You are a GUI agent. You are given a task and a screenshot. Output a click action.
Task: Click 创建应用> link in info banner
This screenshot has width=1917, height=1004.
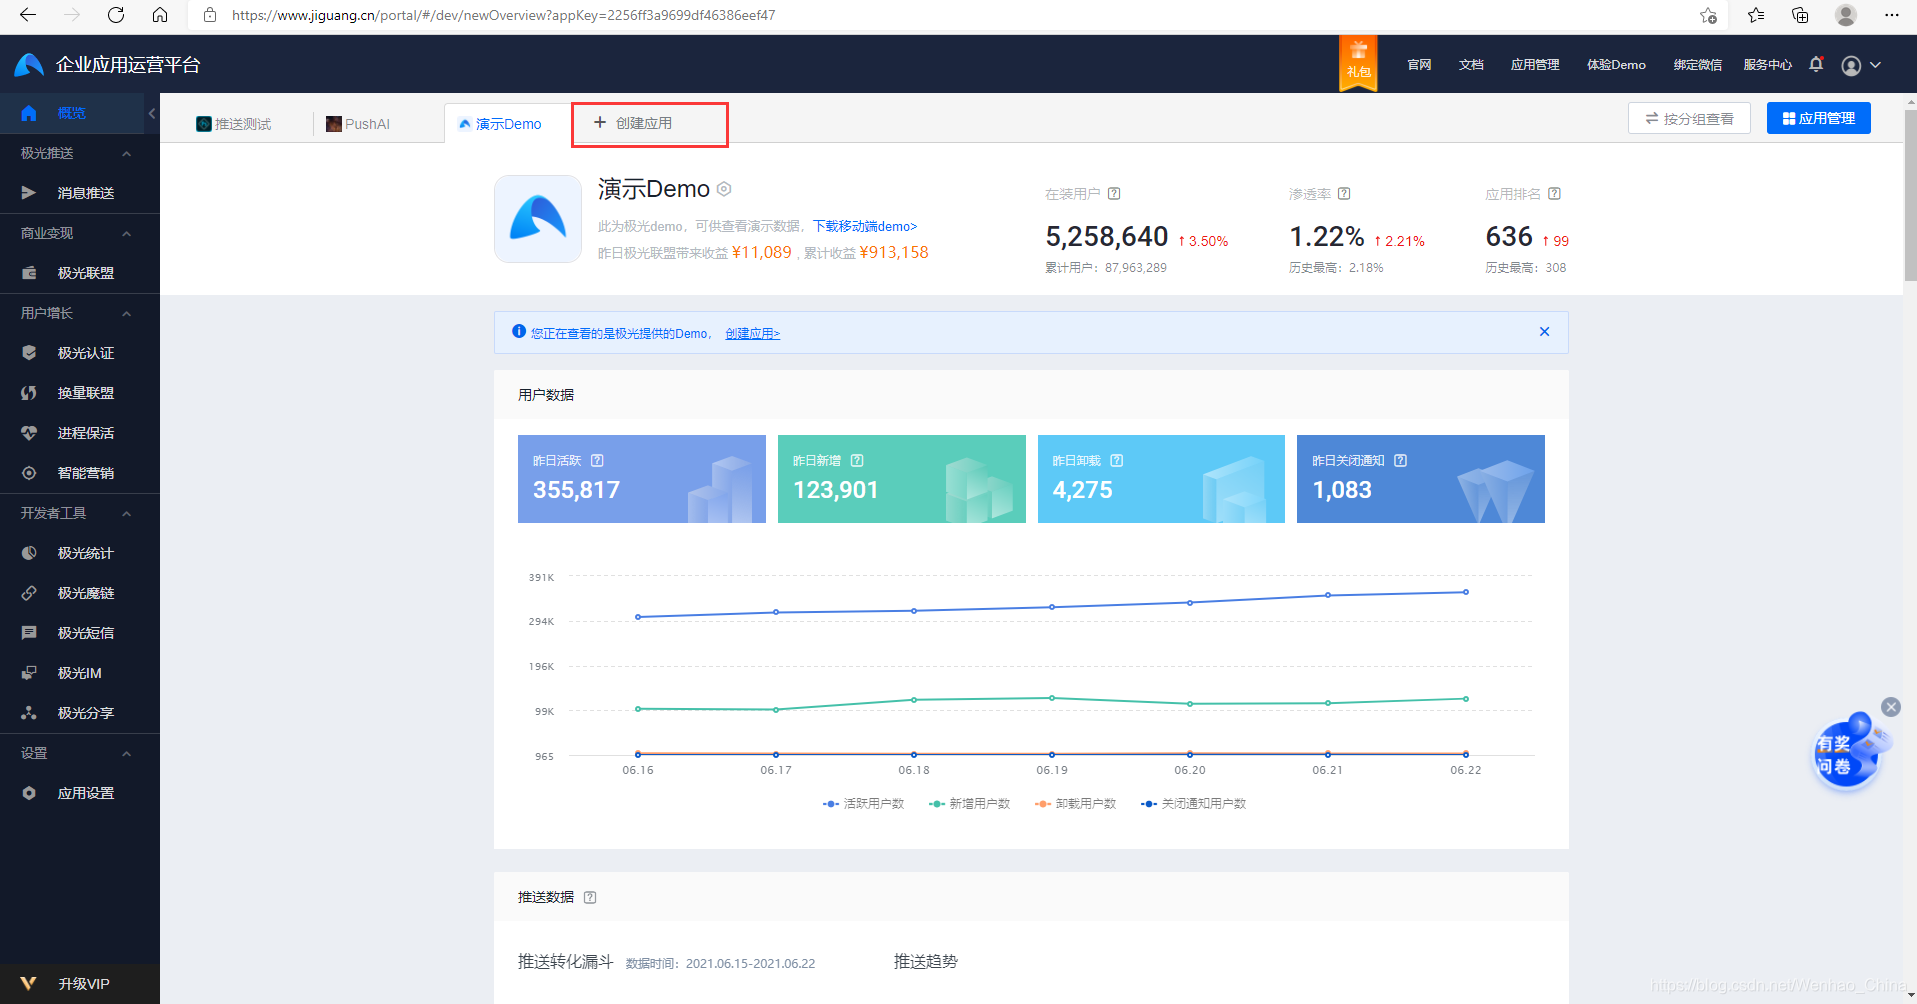[753, 334]
